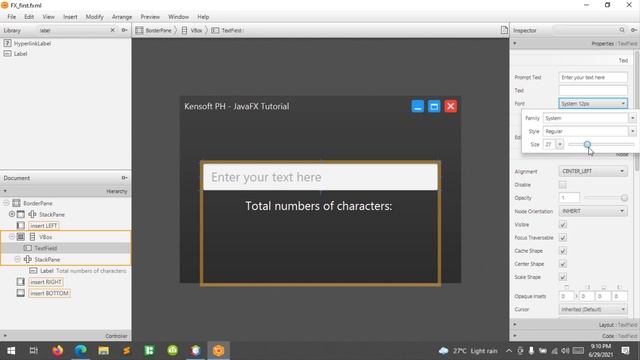This screenshot has width=640, height=360.
Task: Toggle the Scale Shape checkbox
Action: pyautogui.click(x=562, y=277)
